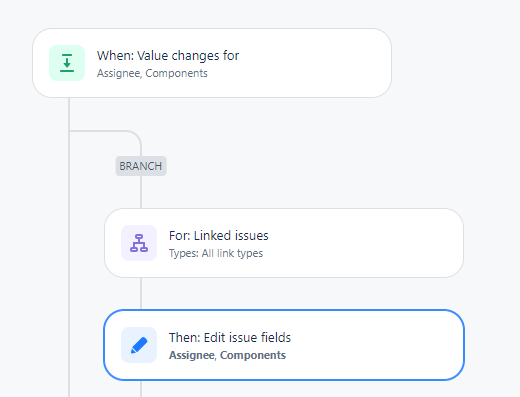
Task: Click bold 'Assignee, Components' in the Edit action
Action: (x=227, y=355)
